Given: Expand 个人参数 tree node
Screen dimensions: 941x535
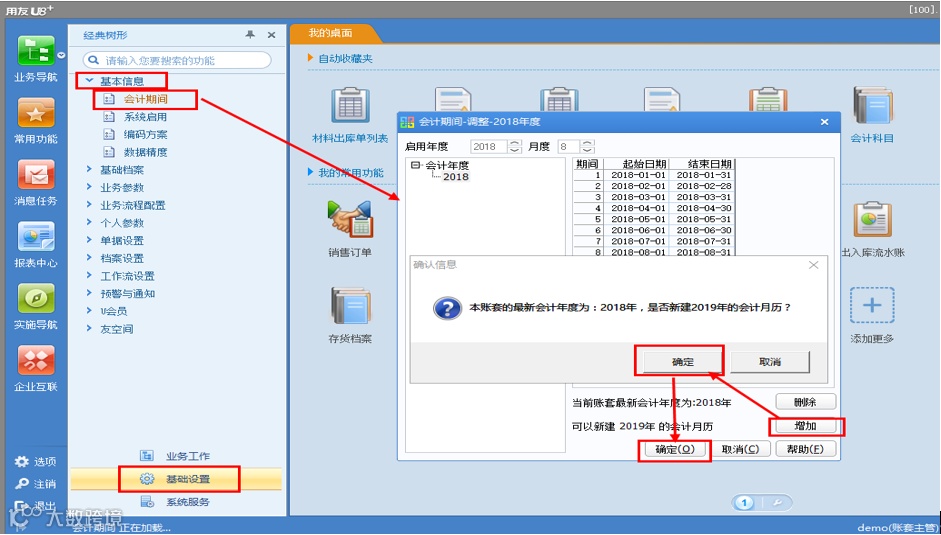Looking at the screenshot, I should coord(89,222).
